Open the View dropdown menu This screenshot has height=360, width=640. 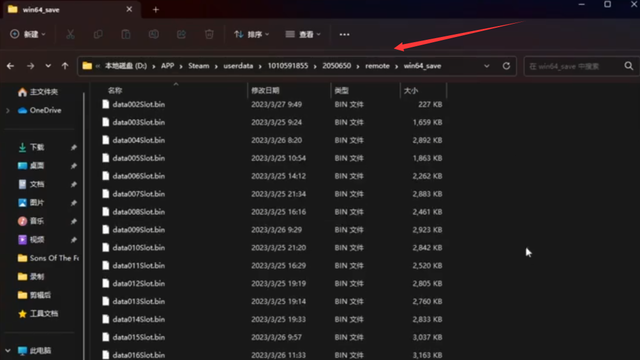point(303,34)
